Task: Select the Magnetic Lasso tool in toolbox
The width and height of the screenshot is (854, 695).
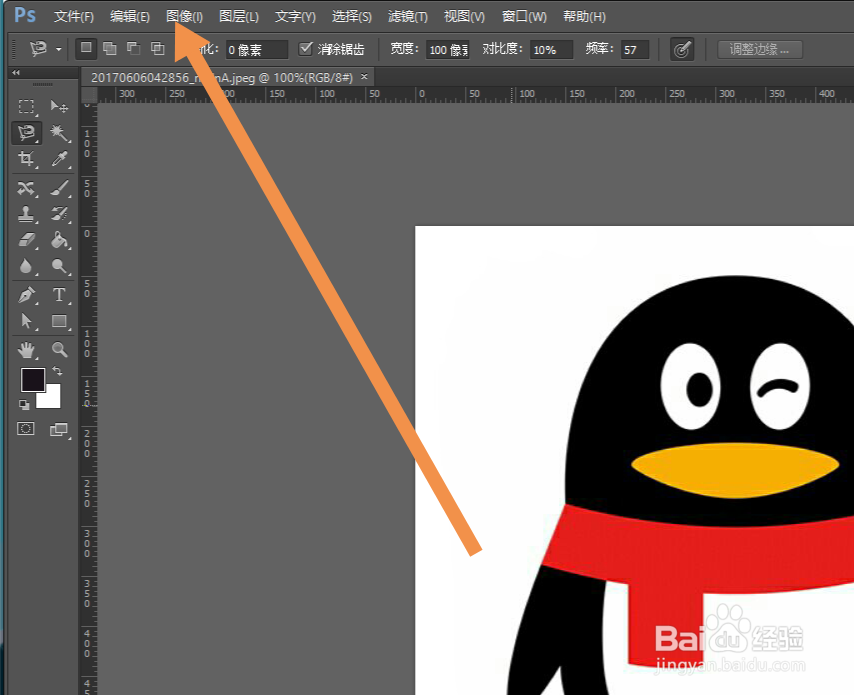Action: coord(26,132)
